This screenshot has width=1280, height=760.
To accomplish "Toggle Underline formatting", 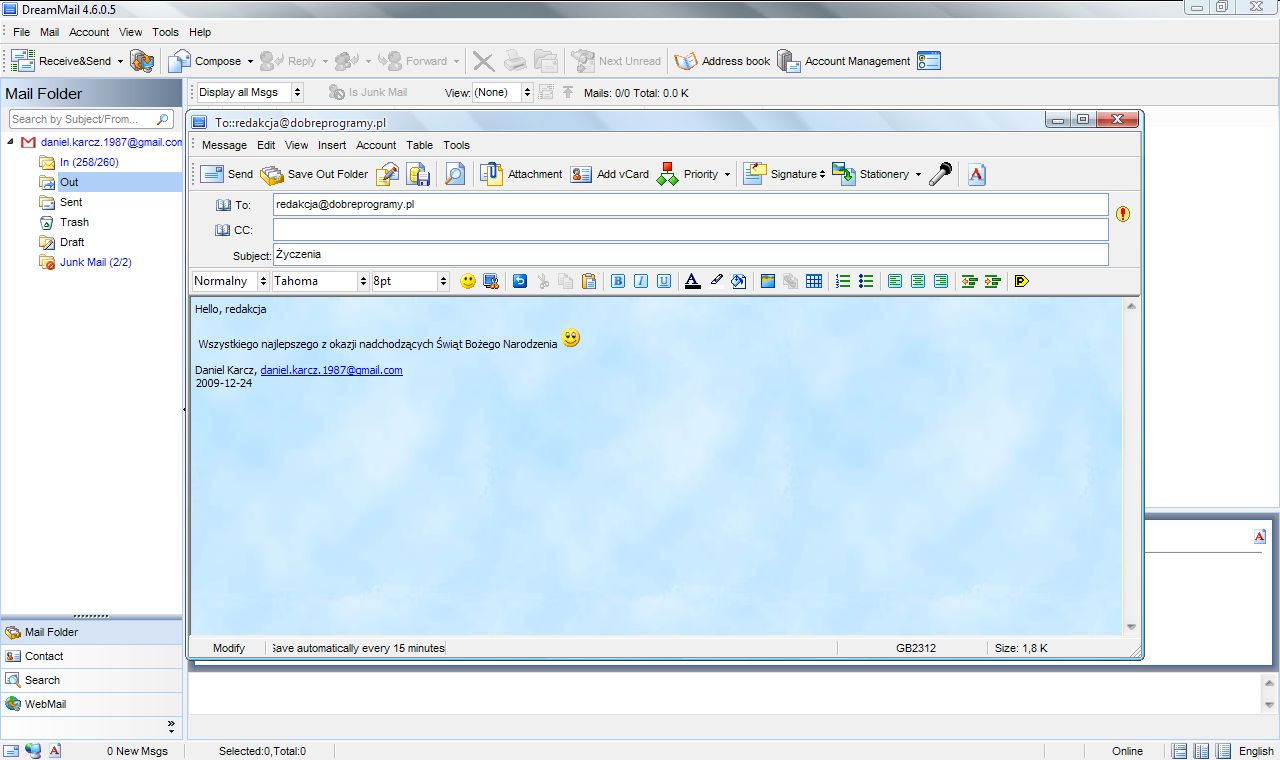I will click(664, 281).
